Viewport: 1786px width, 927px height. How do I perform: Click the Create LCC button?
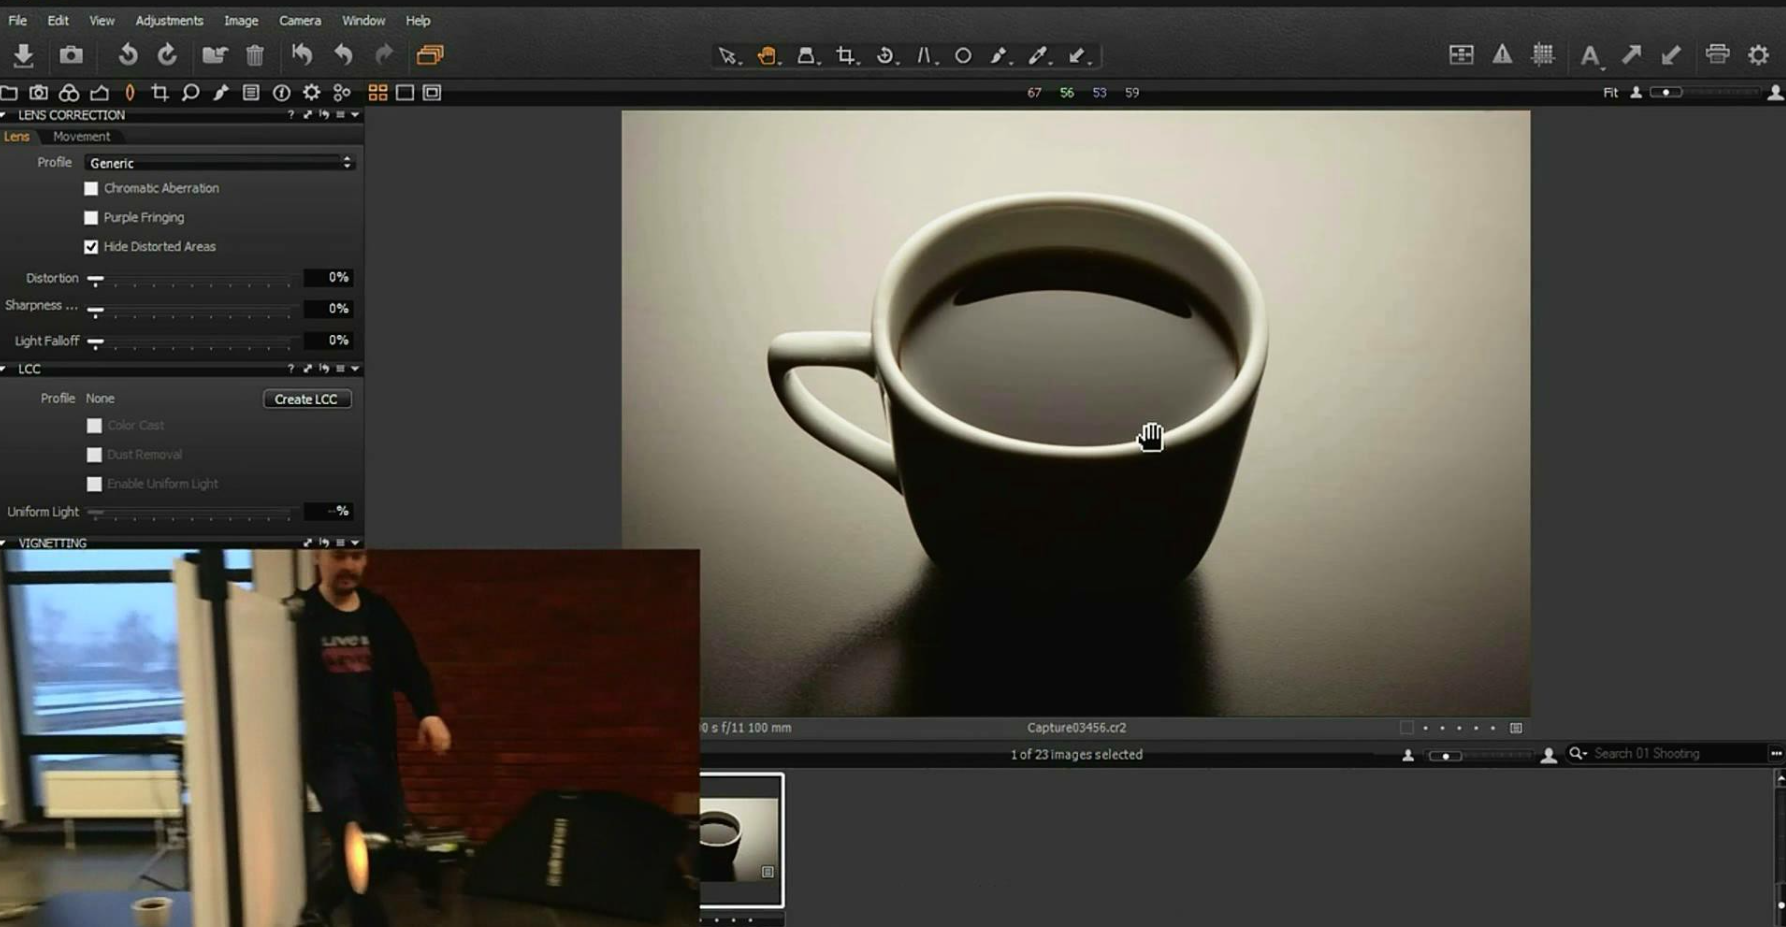(306, 399)
